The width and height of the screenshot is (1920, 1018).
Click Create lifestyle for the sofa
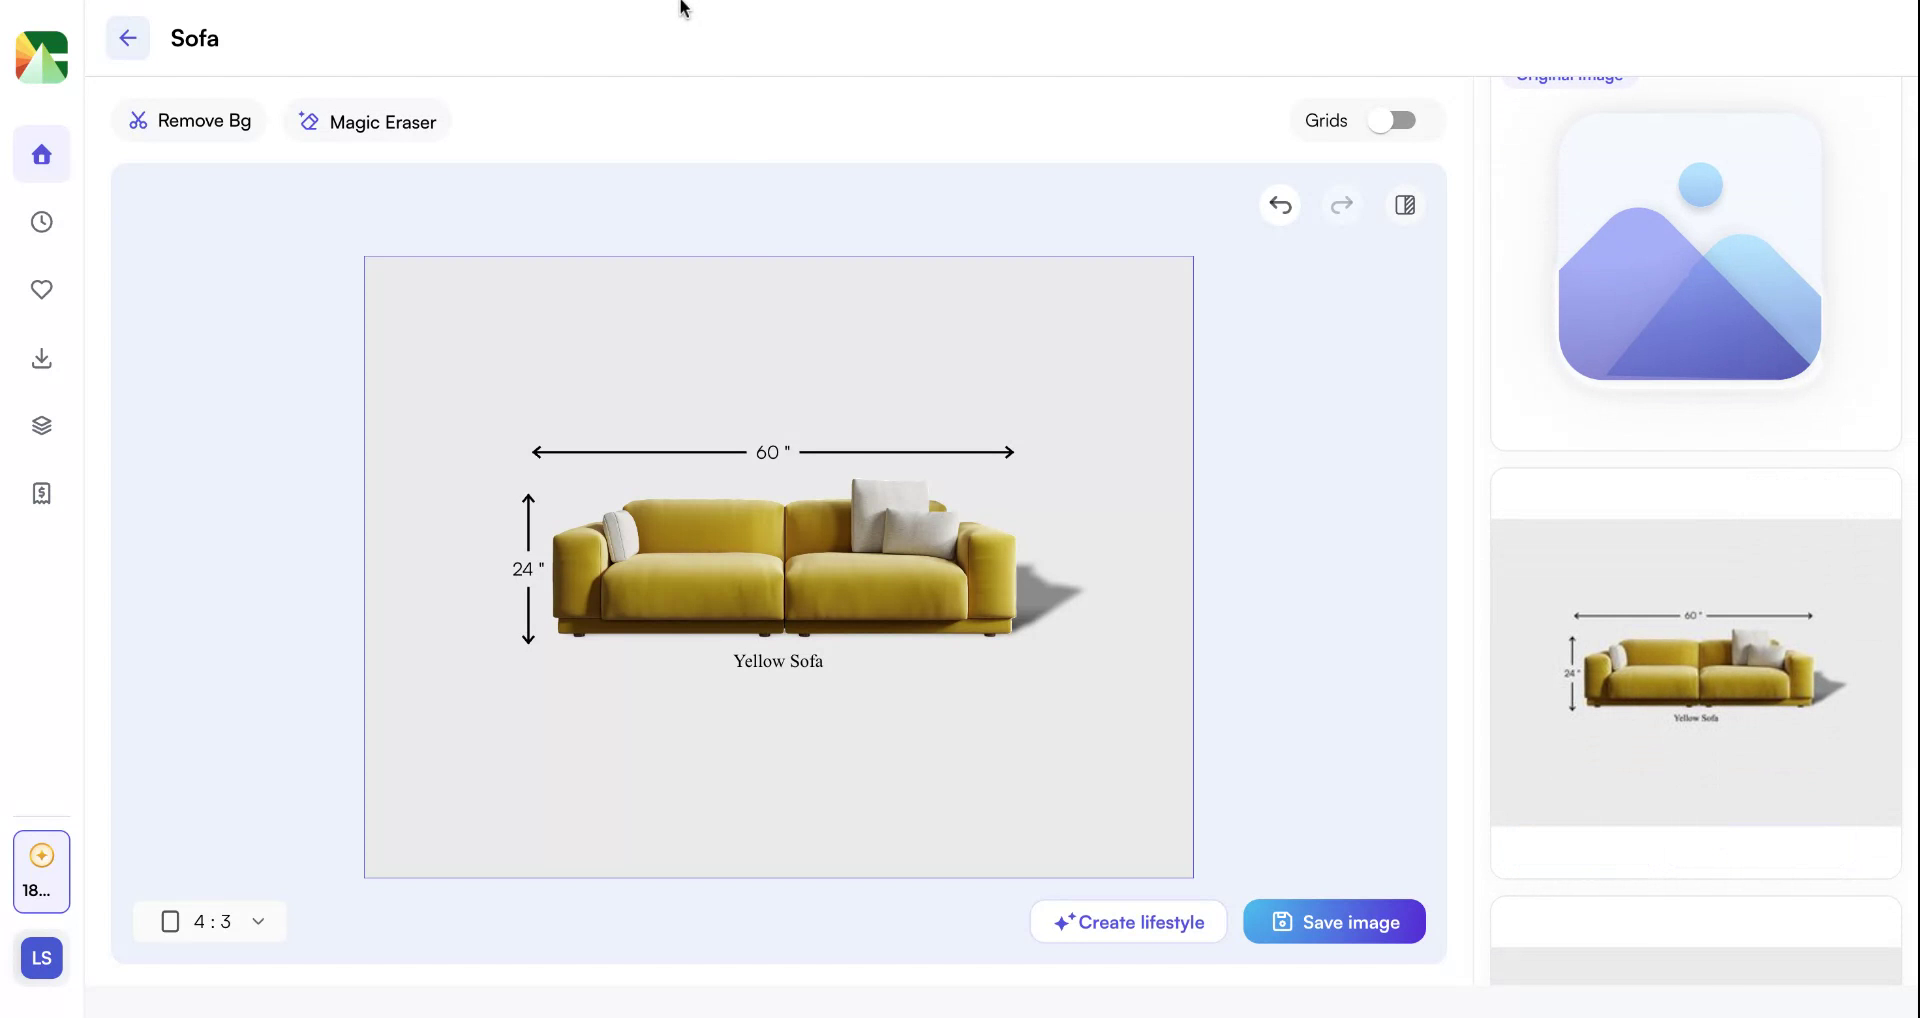[x=1128, y=921]
